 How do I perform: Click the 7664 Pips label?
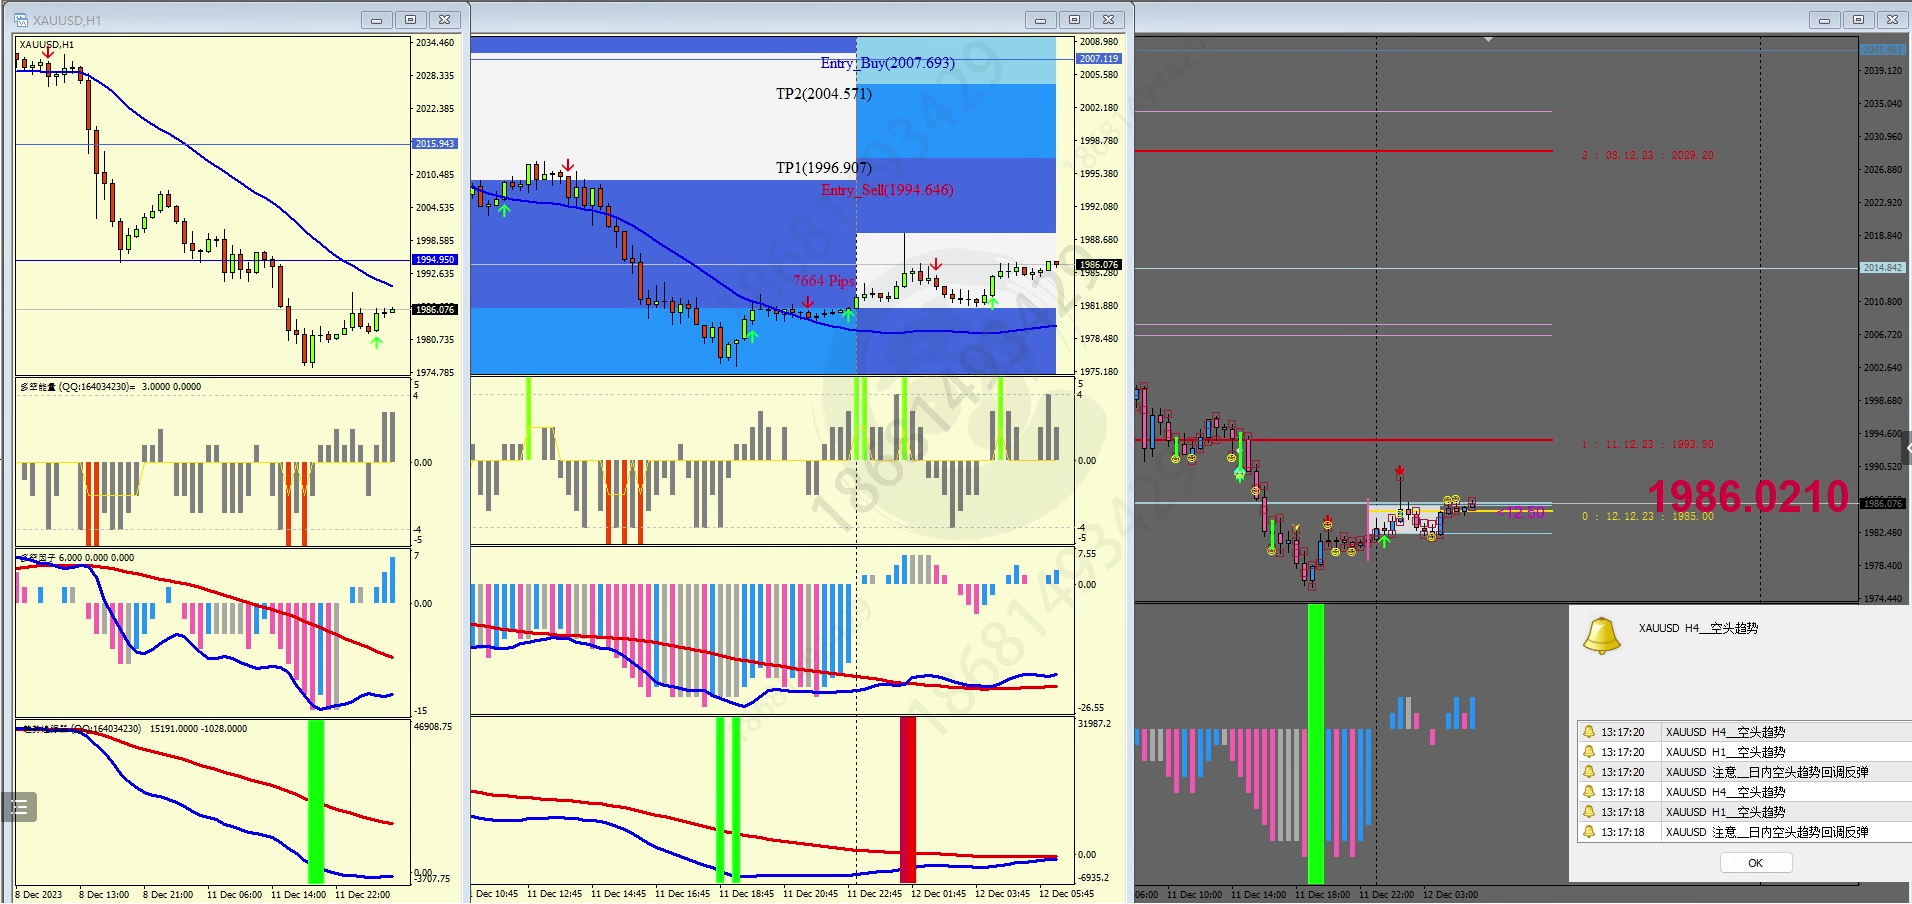point(824,281)
